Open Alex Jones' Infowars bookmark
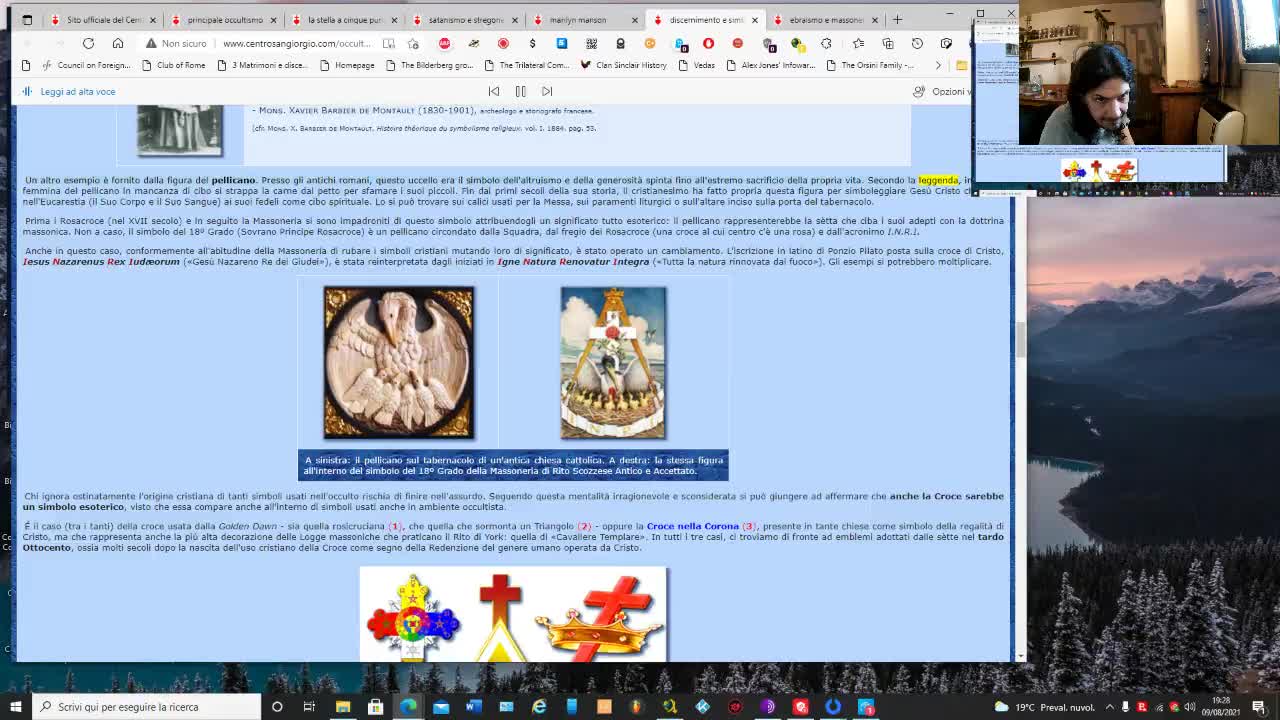This screenshot has height=720, width=1280. [770, 65]
